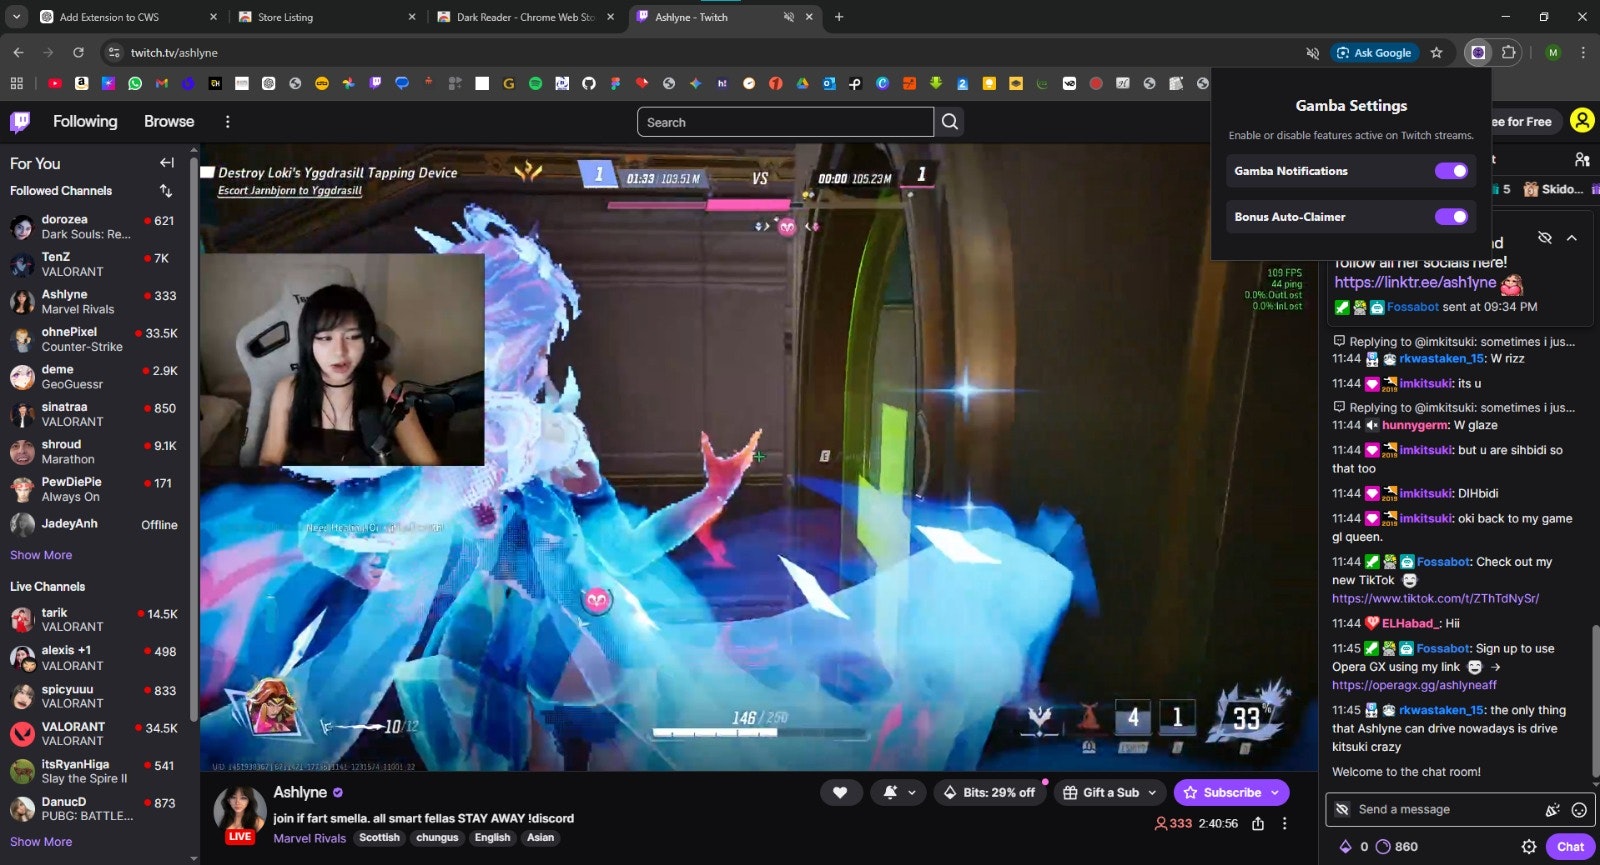Viewport: 1600px width, 865px height.
Task: Open the linktr.ee/ash1yne link
Action: [1415, 283]
